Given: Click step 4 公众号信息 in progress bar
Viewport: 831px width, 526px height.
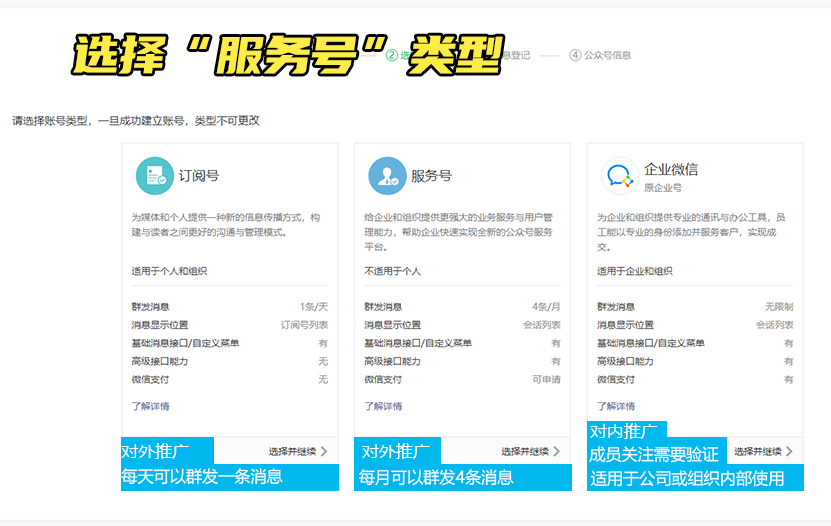Looking at the screenshot, I should click(x=600, y=55).
